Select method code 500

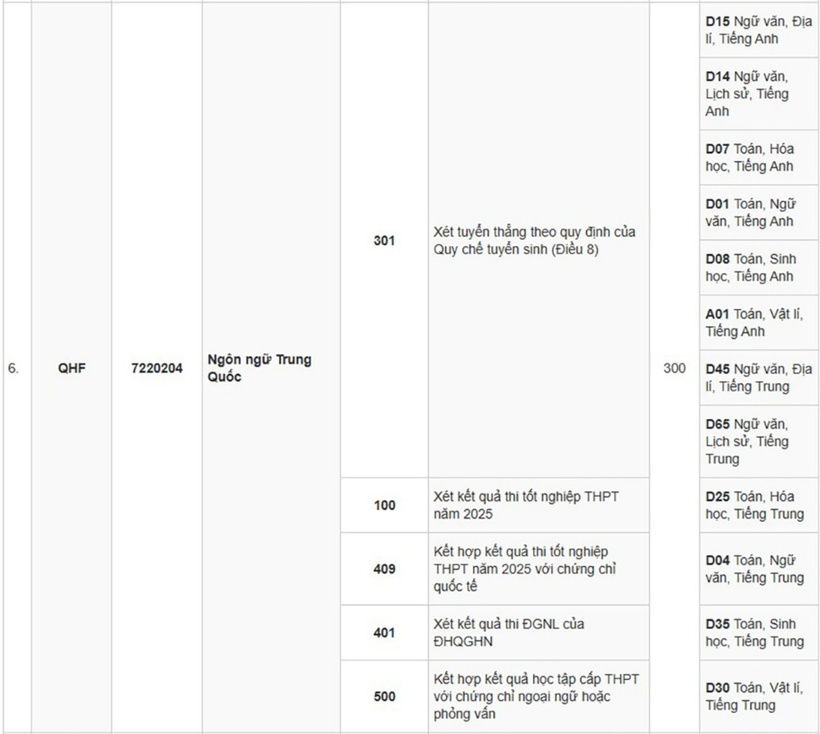click(384, 696)
